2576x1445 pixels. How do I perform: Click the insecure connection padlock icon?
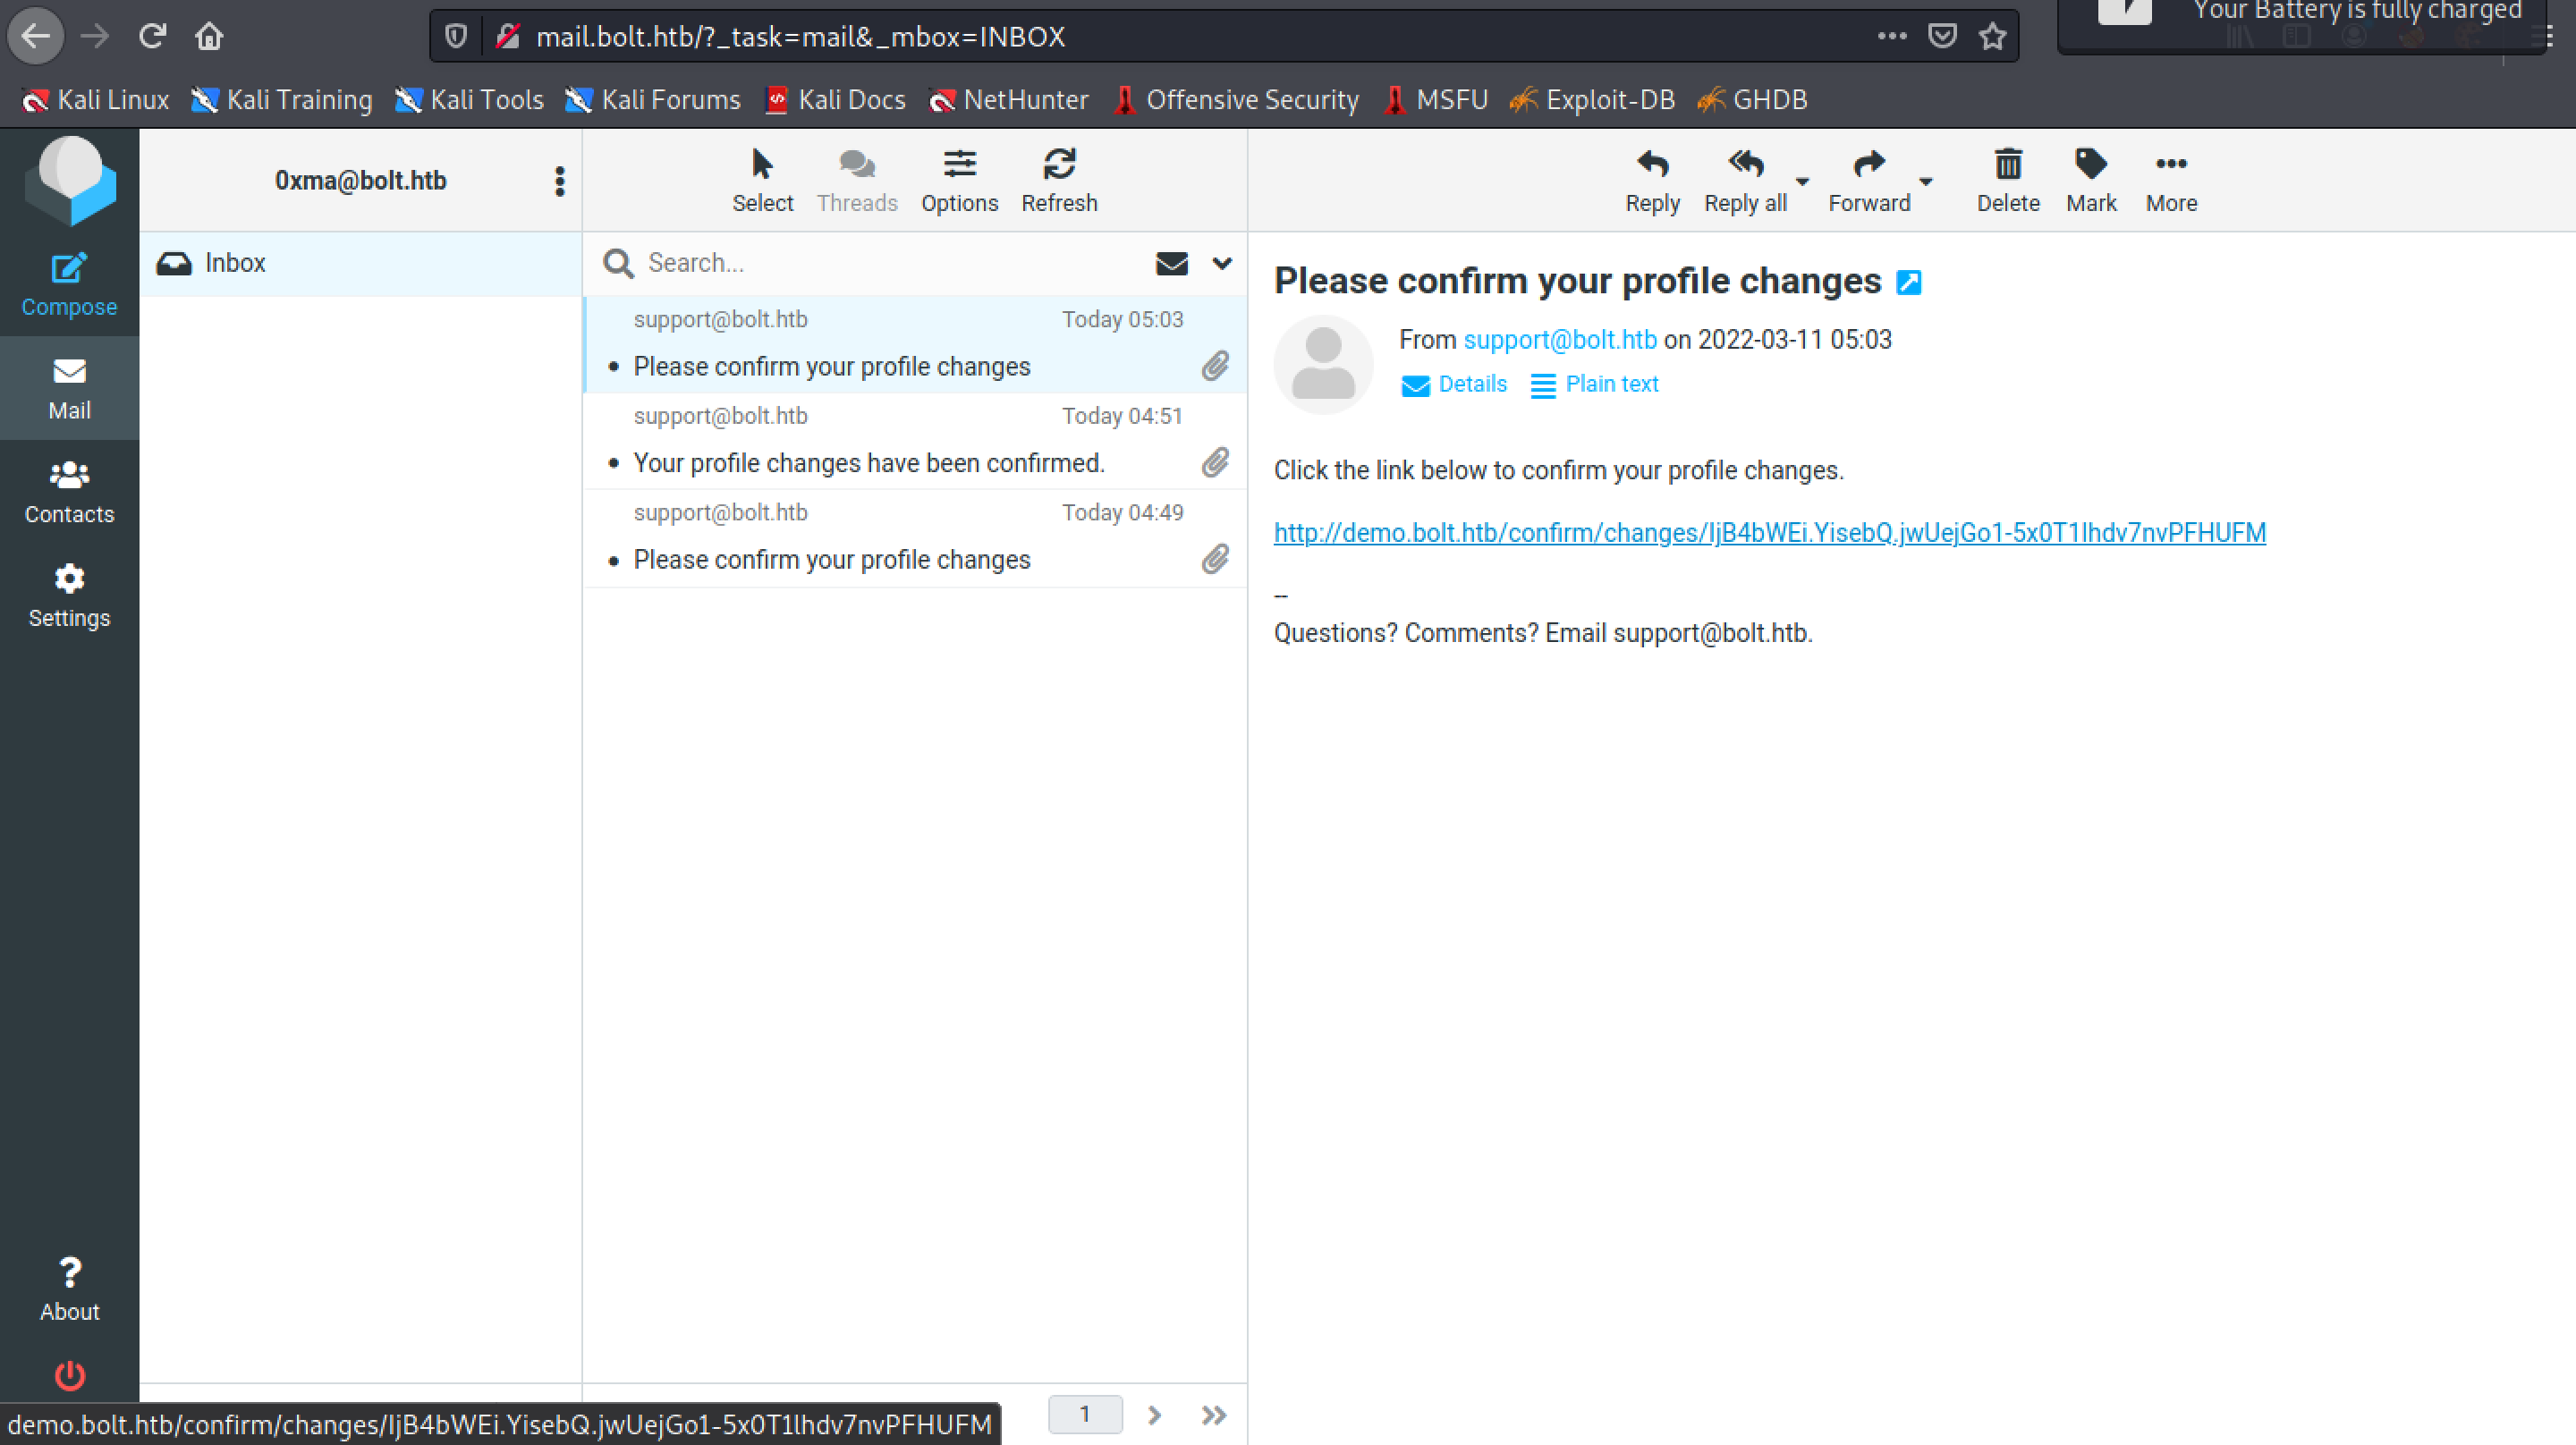point(508,37)
